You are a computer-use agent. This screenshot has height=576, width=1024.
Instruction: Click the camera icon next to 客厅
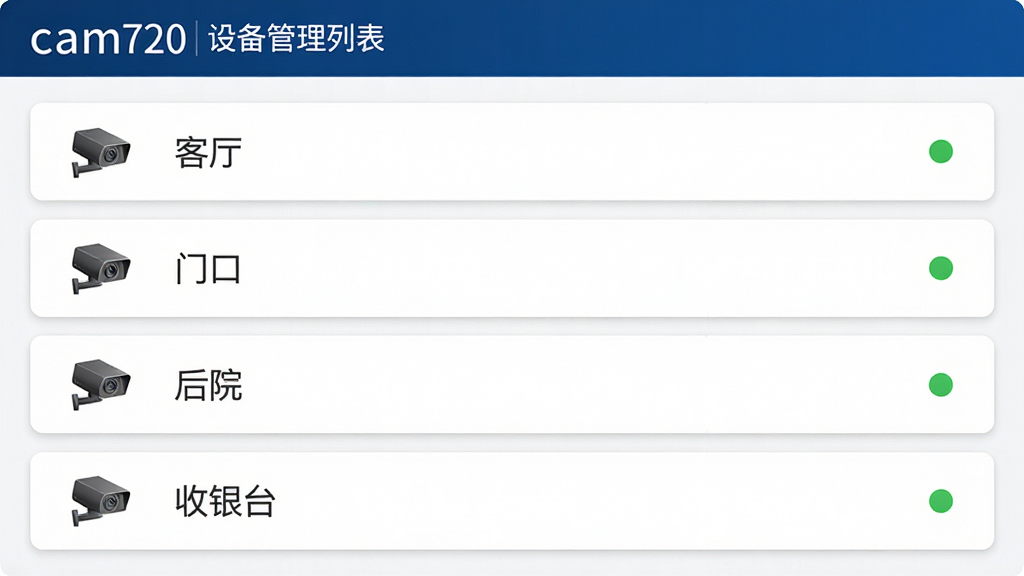[x=101, y=152]
